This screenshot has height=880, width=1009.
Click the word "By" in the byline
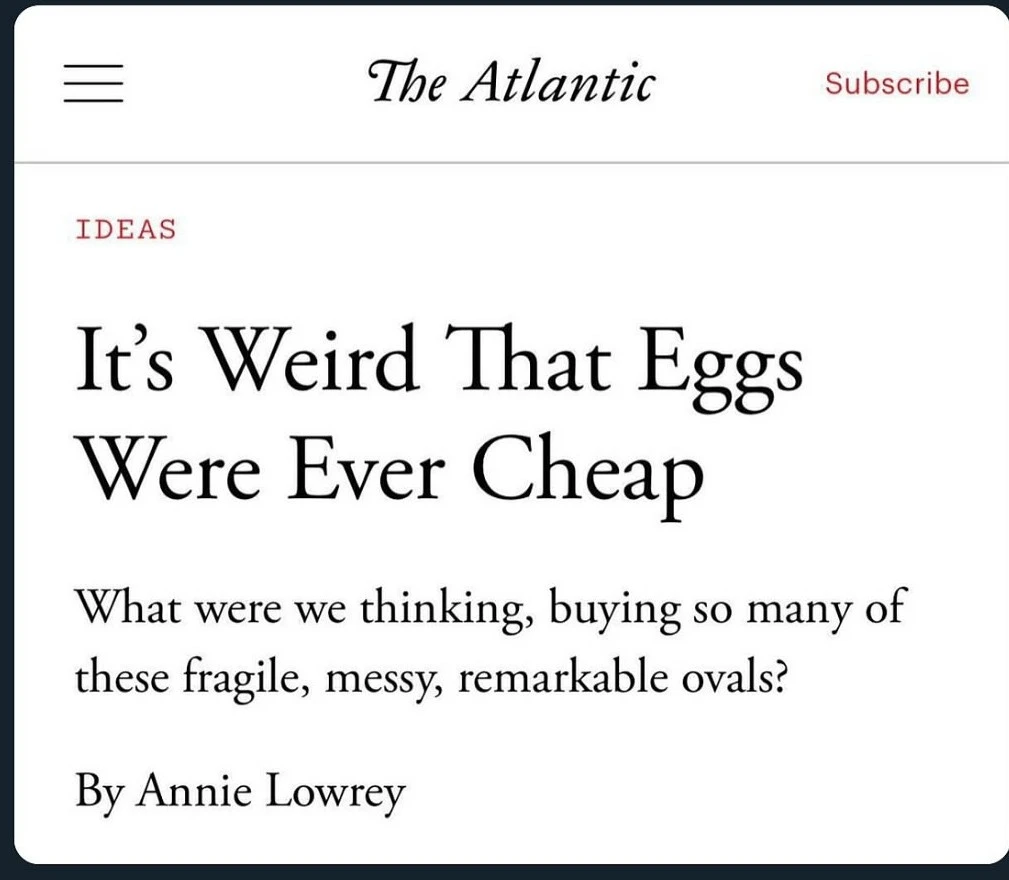[97, 793]
